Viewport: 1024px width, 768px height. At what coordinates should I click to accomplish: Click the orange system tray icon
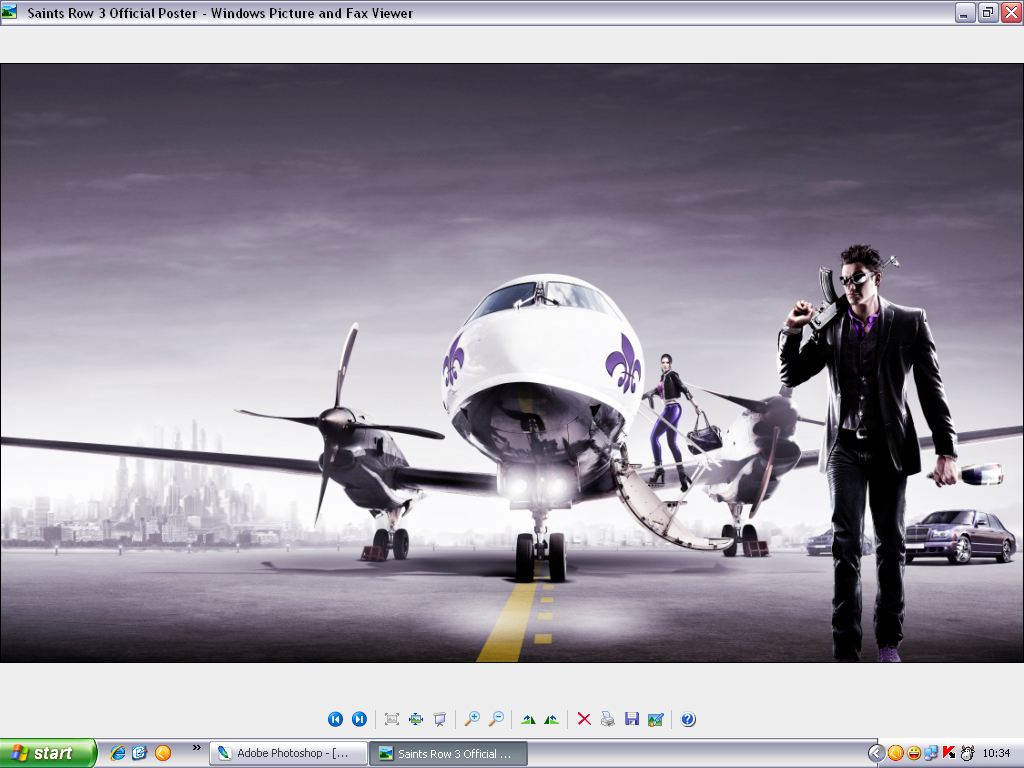pos(895,754)
